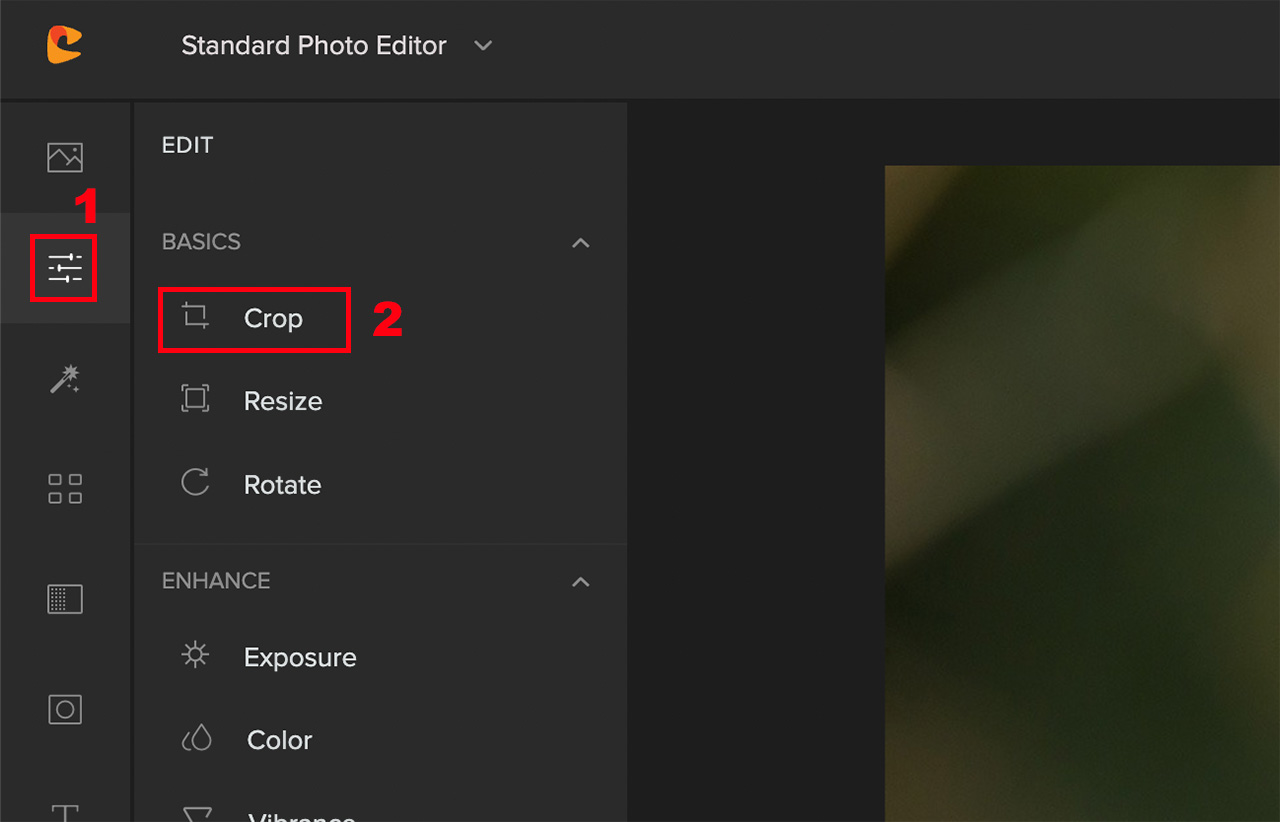Click Rotate in the Basics section
Viewport: 1280px width, 822px height.
click(x=282, y=484)
